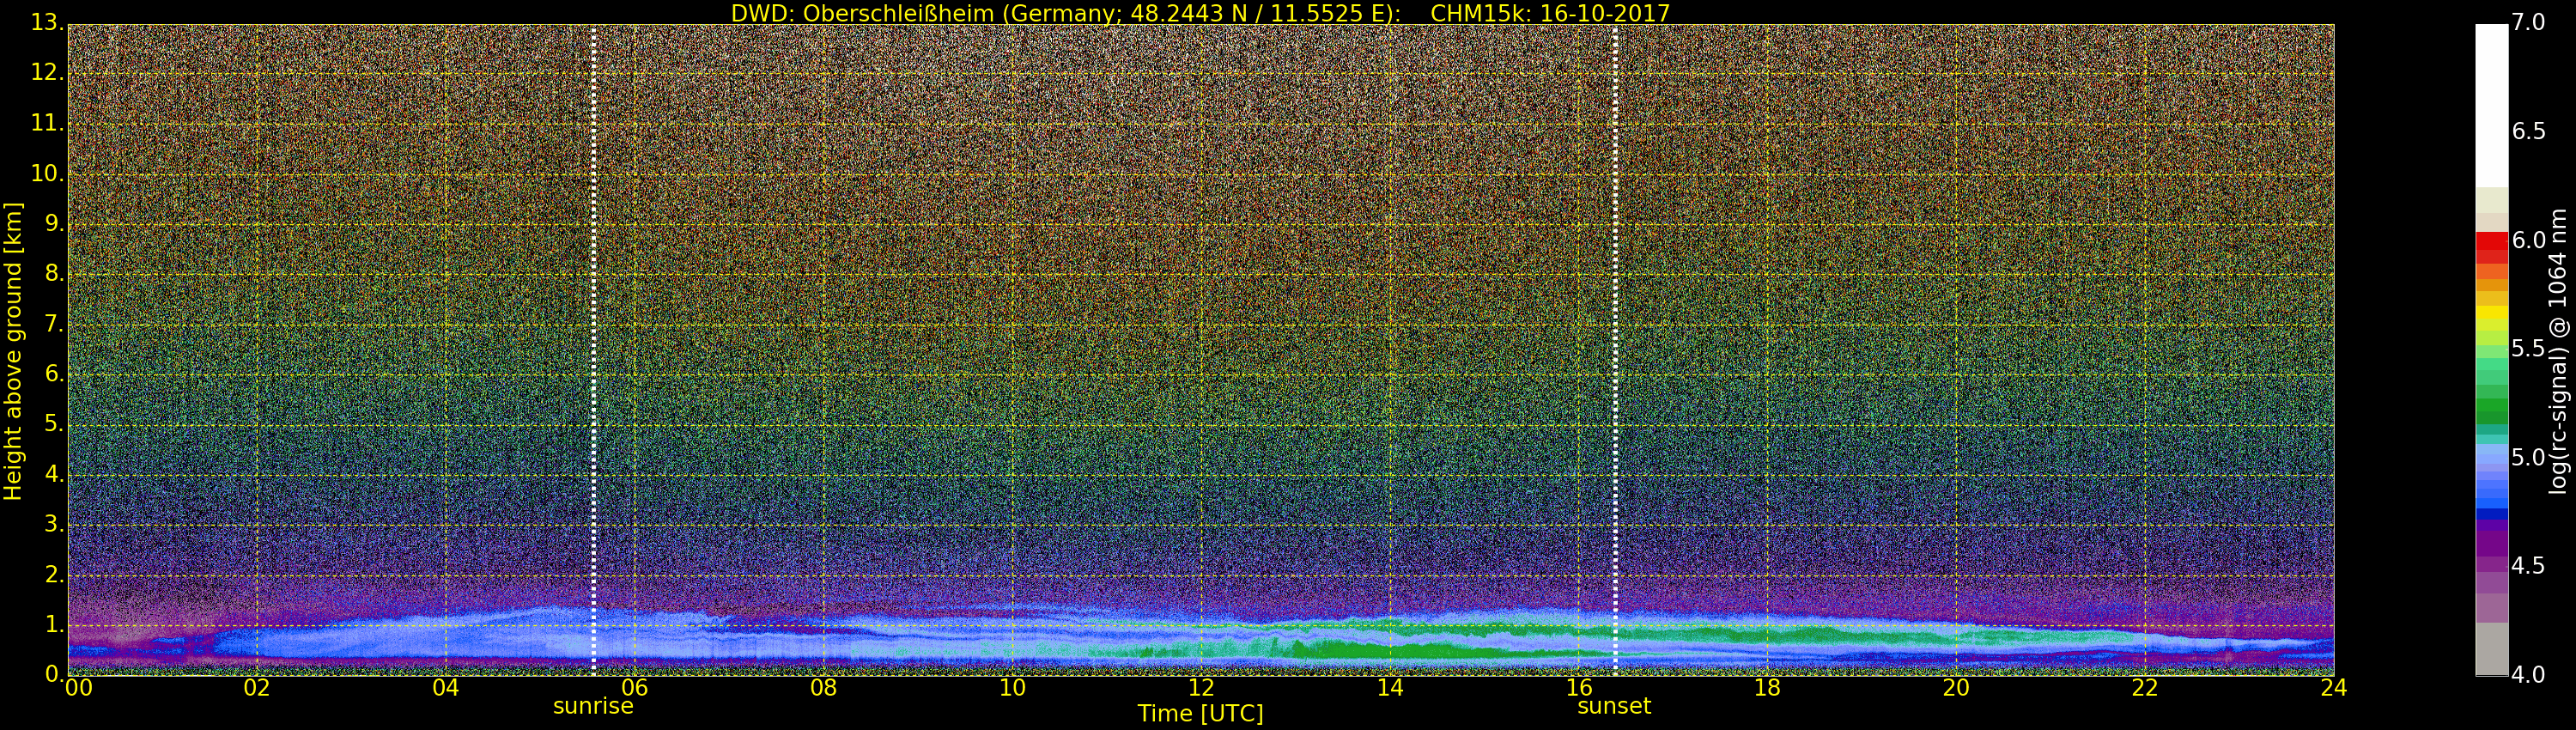Image resolution: width=2576 pixels, height=730 pixels.
Task: Click time-axis tick label "20"
Action: [1956, 687]
